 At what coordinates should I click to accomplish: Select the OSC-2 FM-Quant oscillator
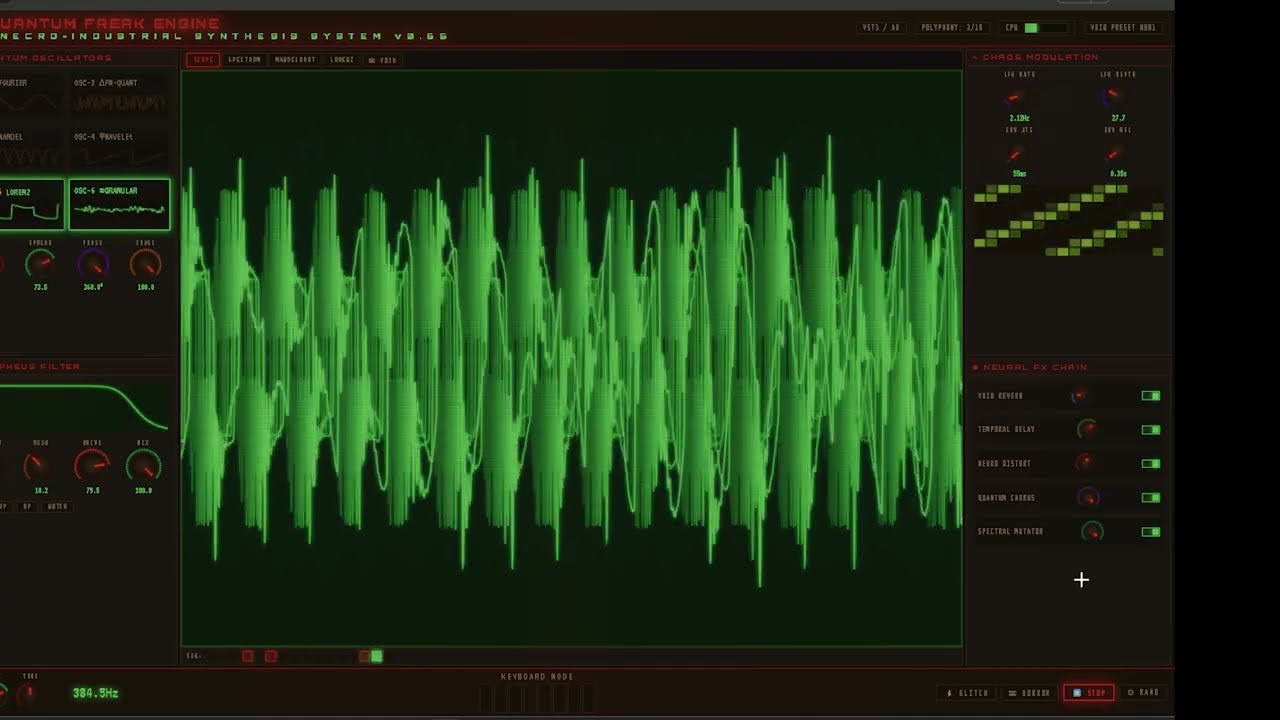click(119, 95)
